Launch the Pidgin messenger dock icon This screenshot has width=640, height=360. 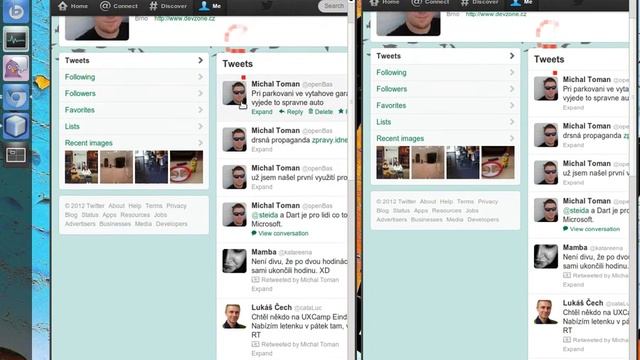[16, 68]
